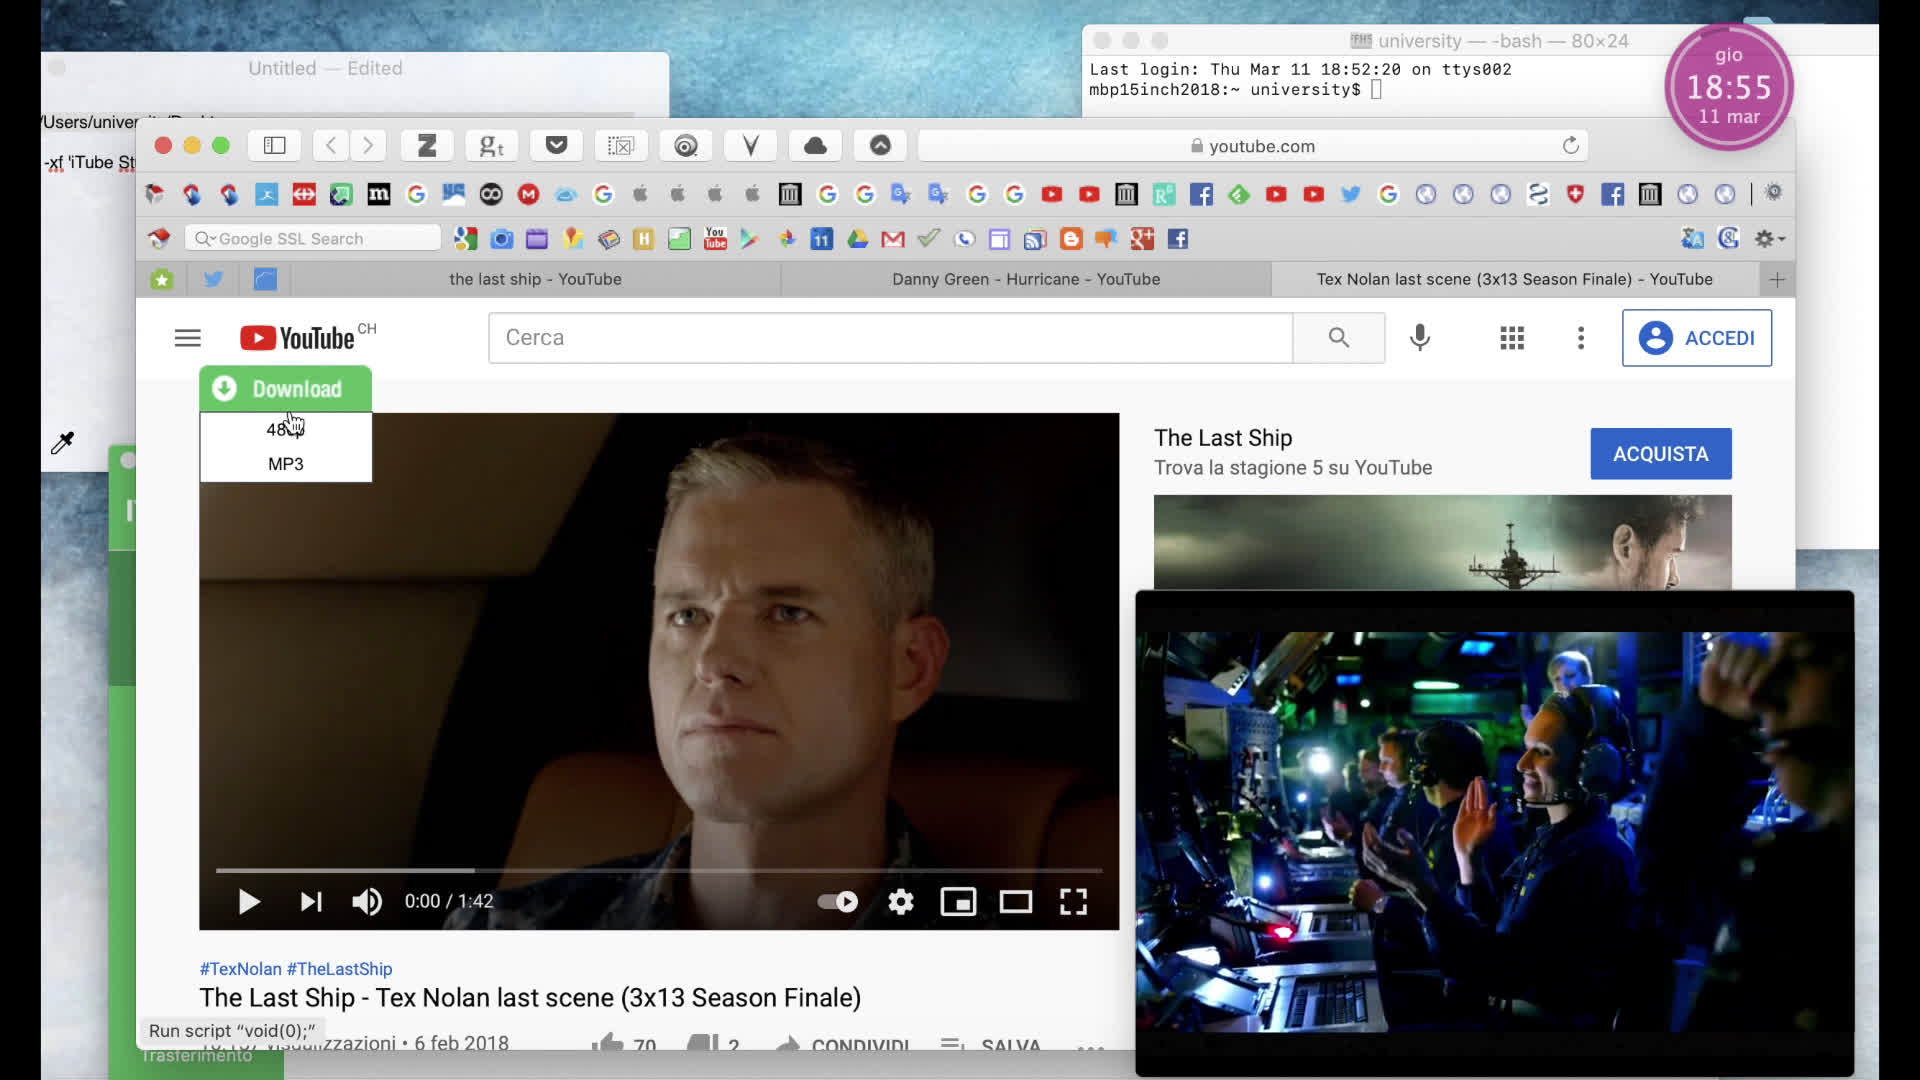Switch to 'Danny Green - Hurricane' tab
This screenshot has width=1920, height=1080.
(1026, 279)
